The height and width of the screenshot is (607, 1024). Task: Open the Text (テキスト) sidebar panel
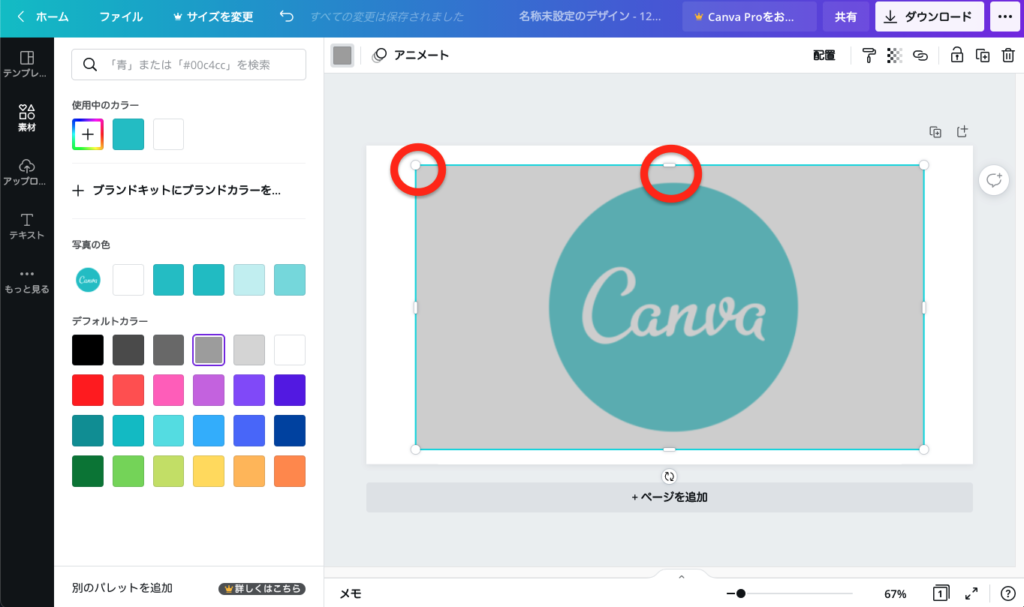coord(26,226)
